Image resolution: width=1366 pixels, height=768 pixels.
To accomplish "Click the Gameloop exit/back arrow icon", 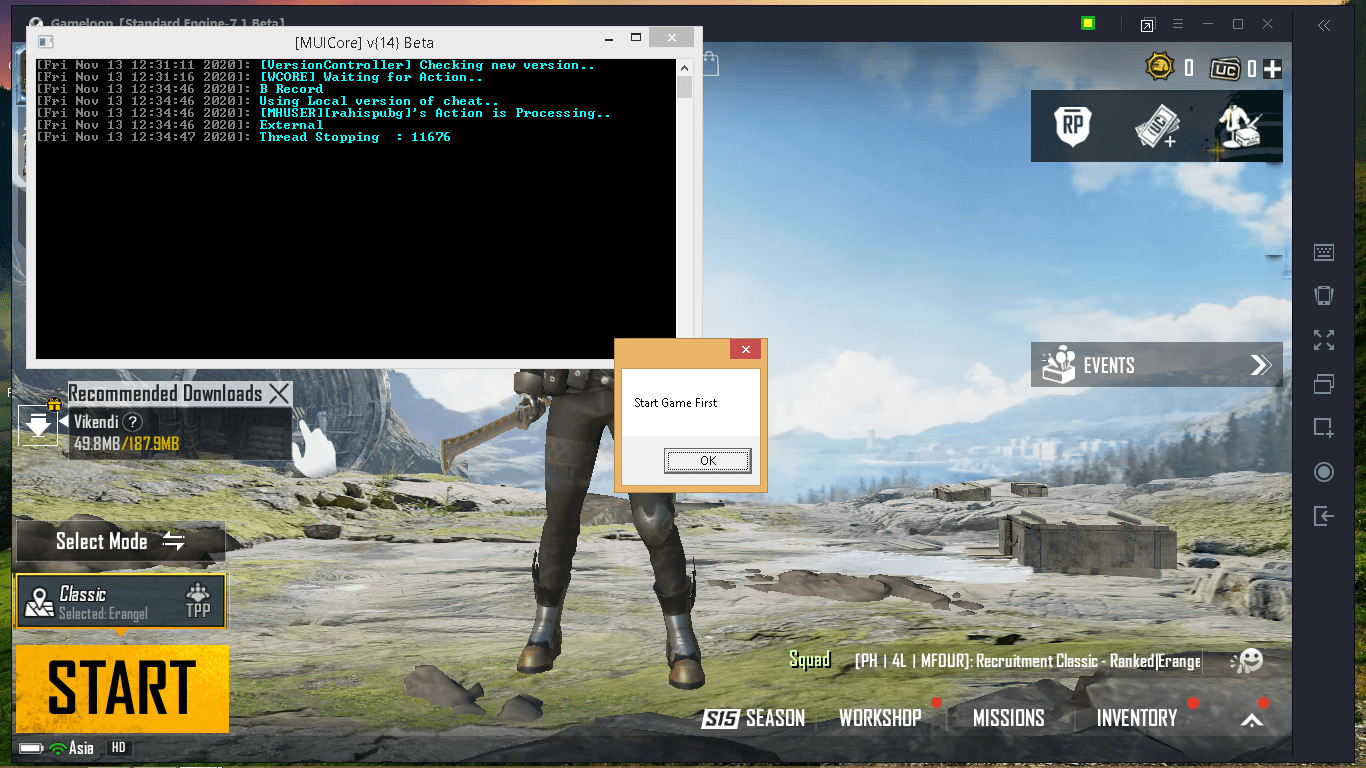I will (1324, 516).
